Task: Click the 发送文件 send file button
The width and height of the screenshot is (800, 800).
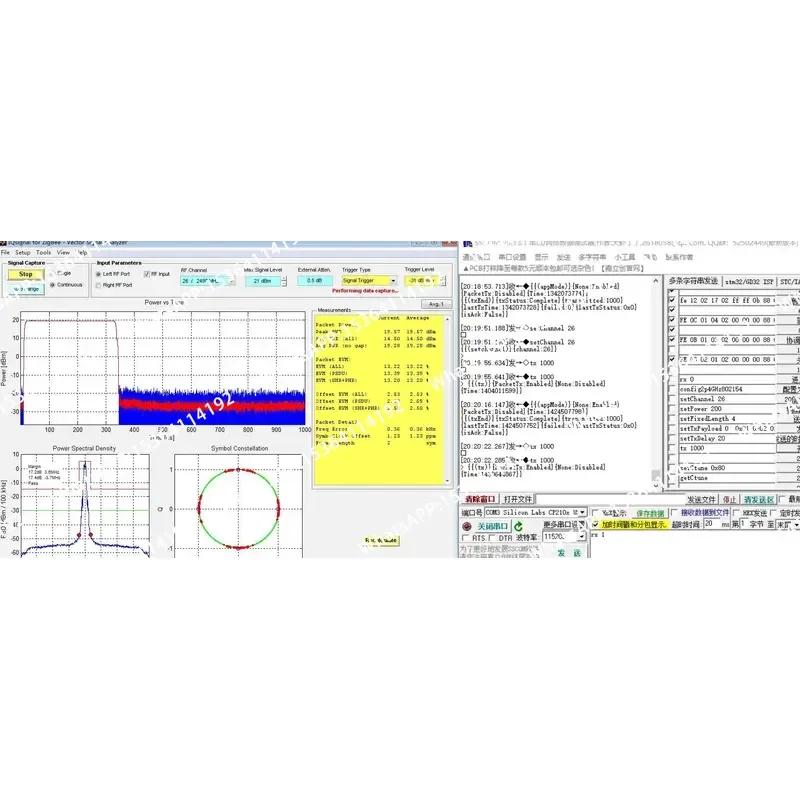Action: tap(702, 499)
